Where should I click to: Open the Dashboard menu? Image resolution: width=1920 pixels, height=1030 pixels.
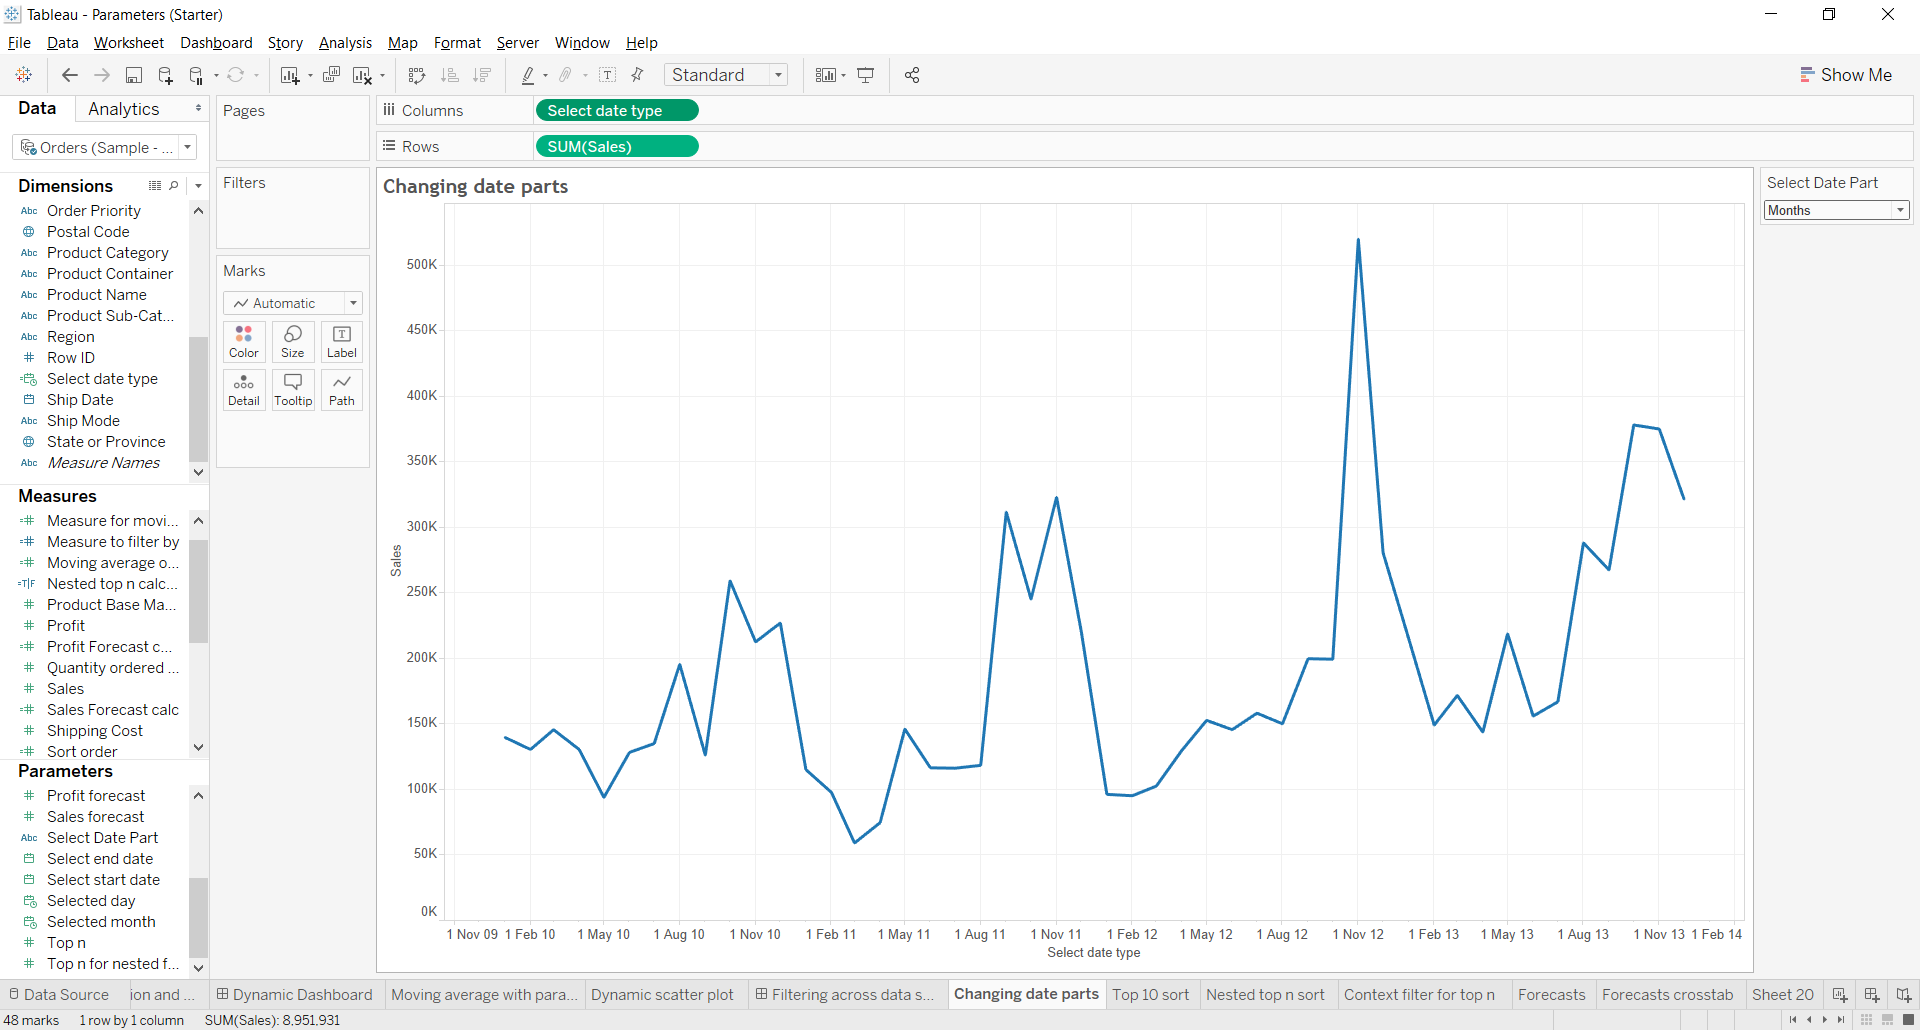216,43
